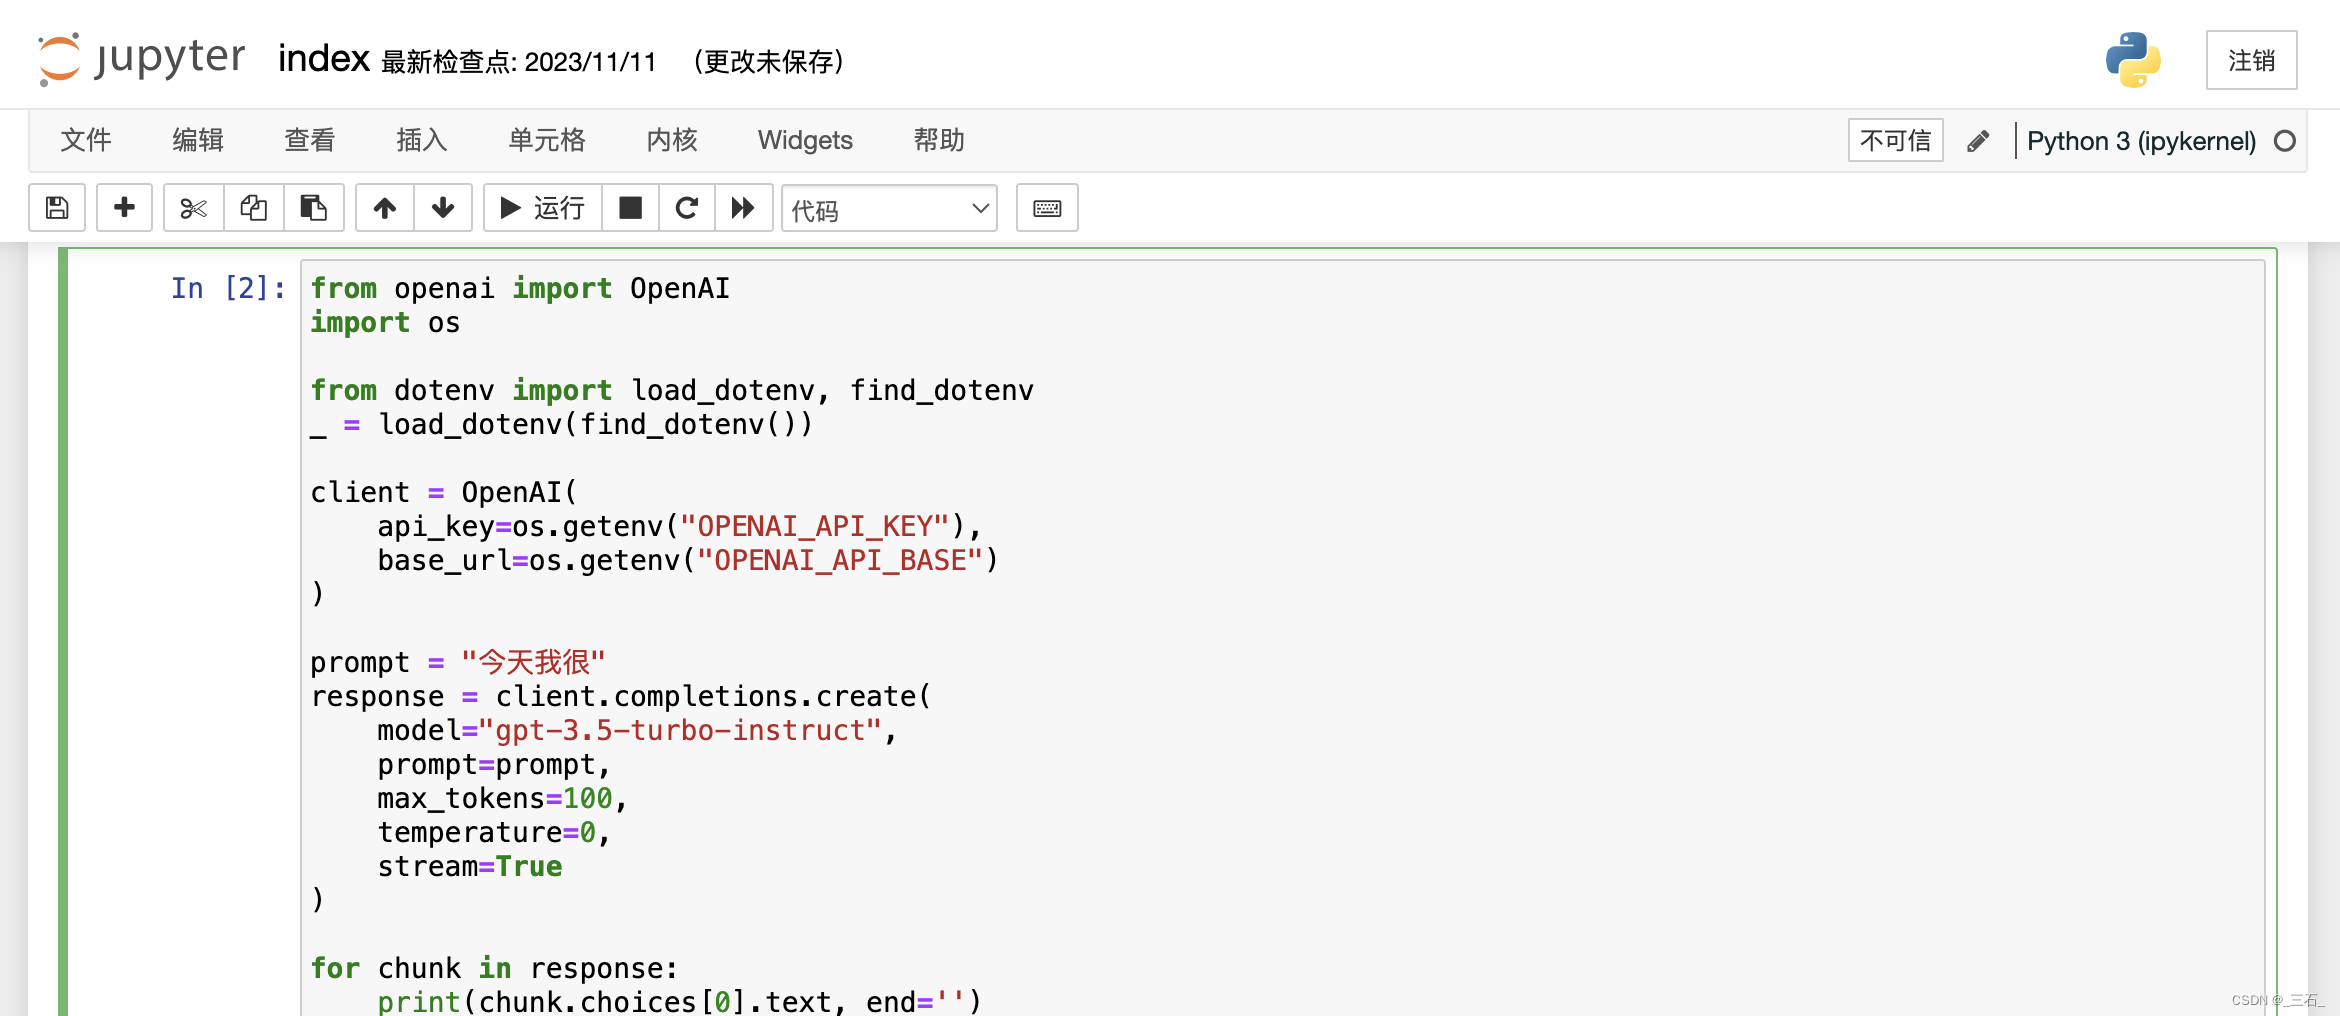This screenshot has width=2340, height=1016.
Task: Interrupt the kernel with the stop square icon
Action: 630,208
